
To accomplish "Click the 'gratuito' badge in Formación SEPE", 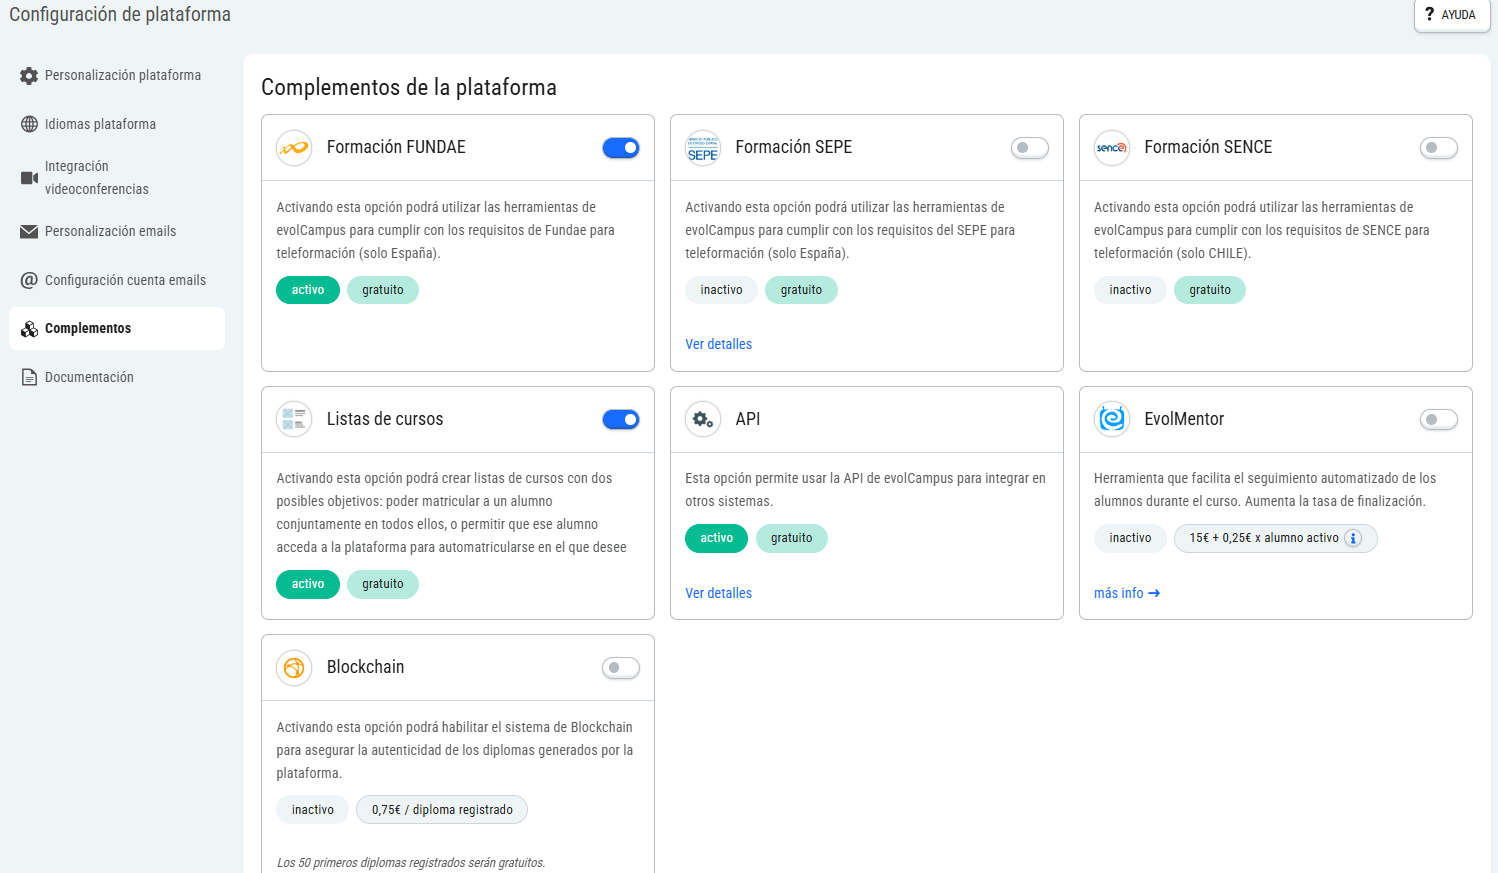I will [801, 290].
